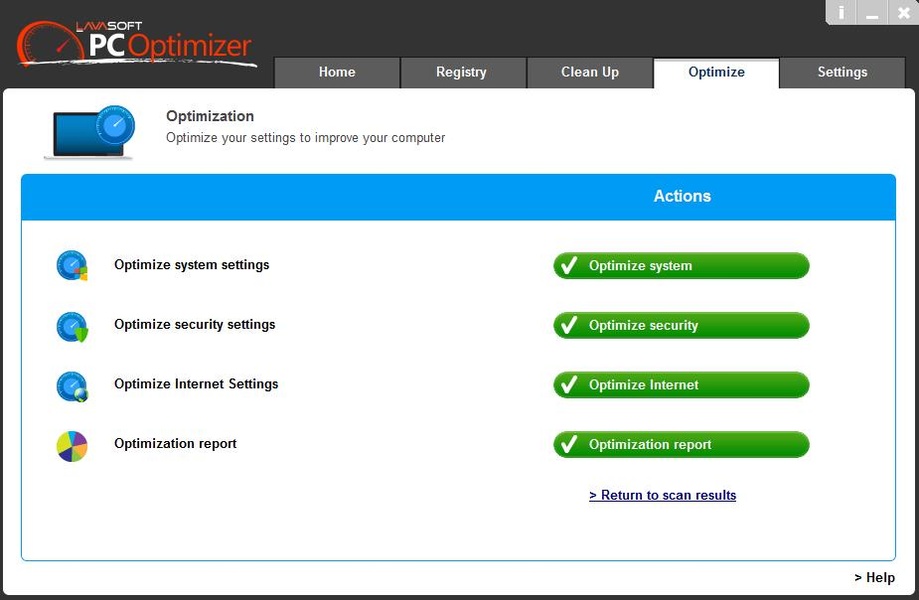Click the Optimize security settings label
This screenshot has width=919, height=600.
pyautogui.click(x=195, y=325)
